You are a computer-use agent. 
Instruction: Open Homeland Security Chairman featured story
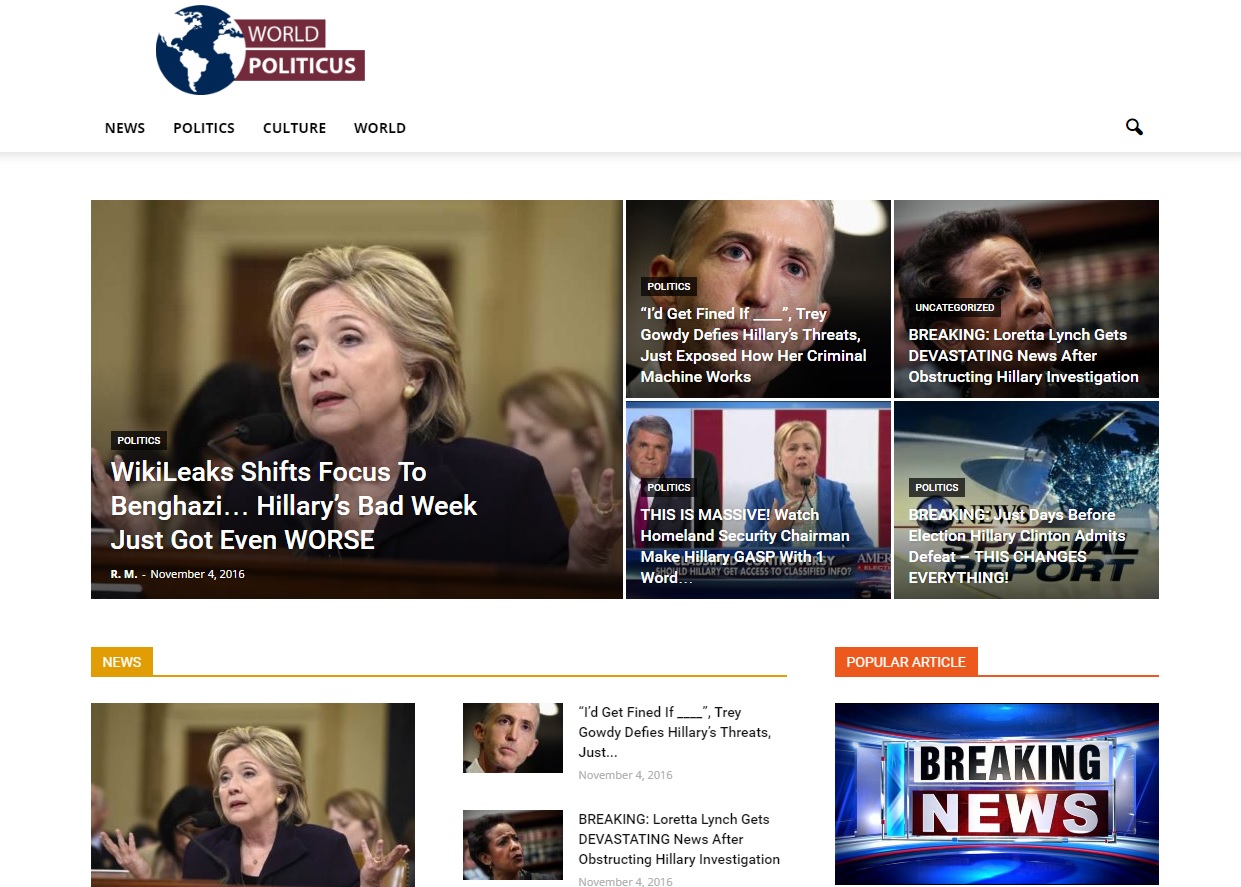point(745,546)
